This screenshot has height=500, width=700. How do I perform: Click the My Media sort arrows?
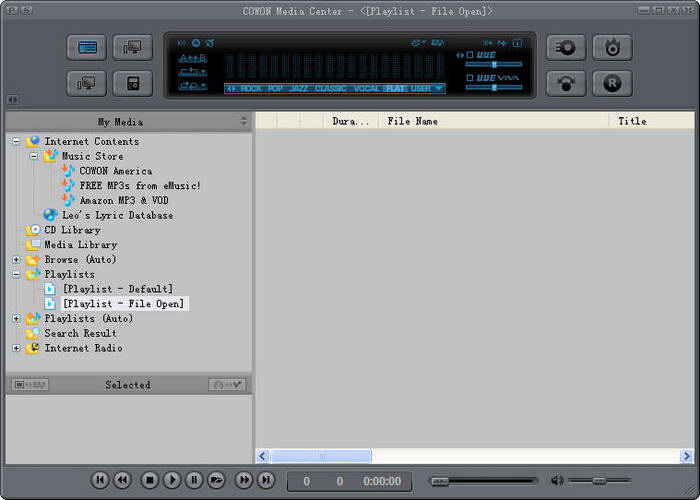(244, 121)
